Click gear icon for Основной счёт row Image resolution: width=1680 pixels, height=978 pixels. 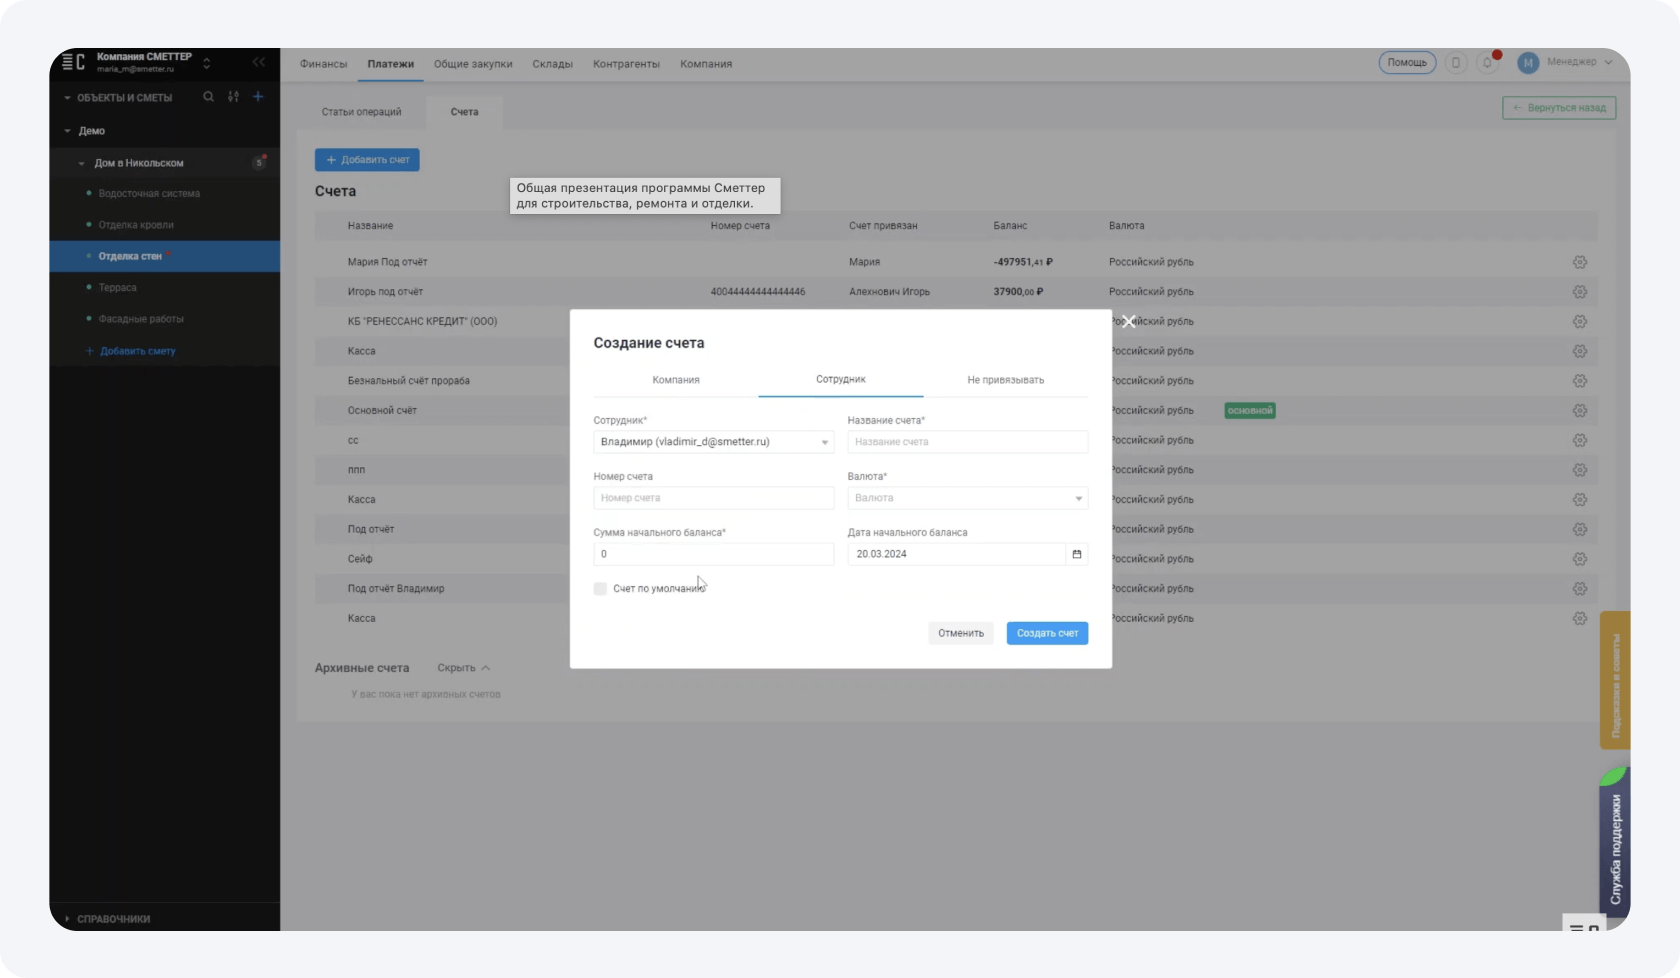(1579, 411)
